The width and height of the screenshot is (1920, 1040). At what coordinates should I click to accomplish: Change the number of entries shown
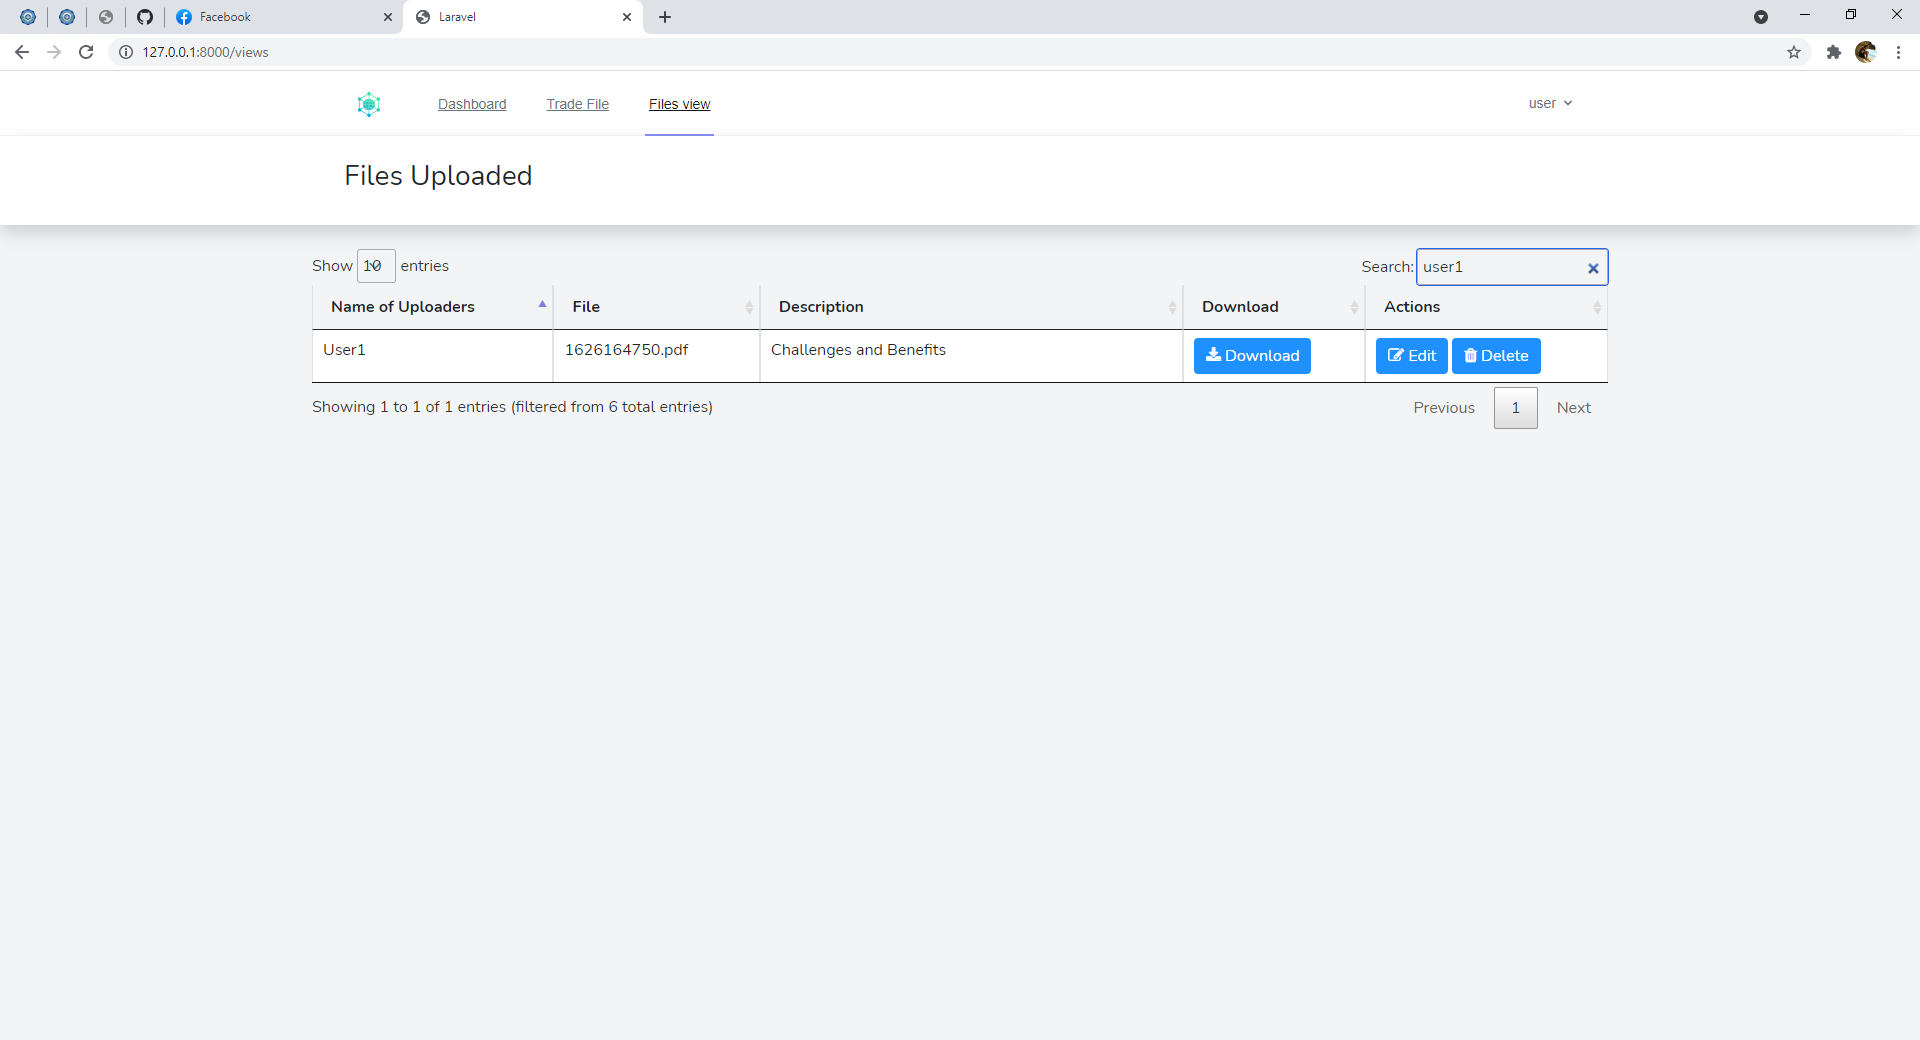tap(376, 266)
